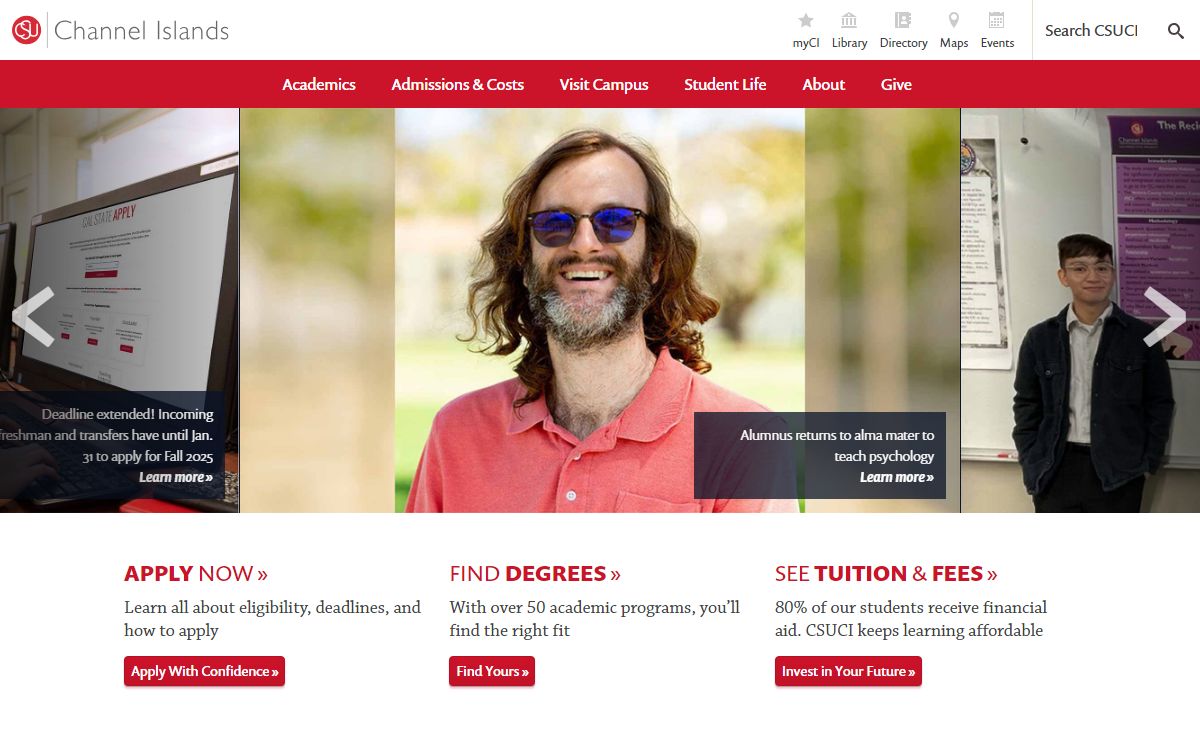Click the Invest in Your Future button

pyautogui.click(x=848, y=671)
